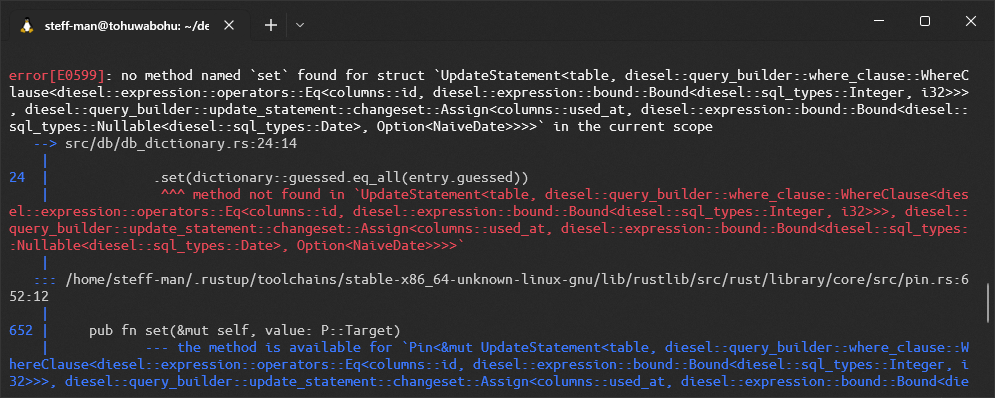Image resolution: width=995 pixels, height=398 pixels.
Task: Maximize the terminal window
Action: (925, 21)
